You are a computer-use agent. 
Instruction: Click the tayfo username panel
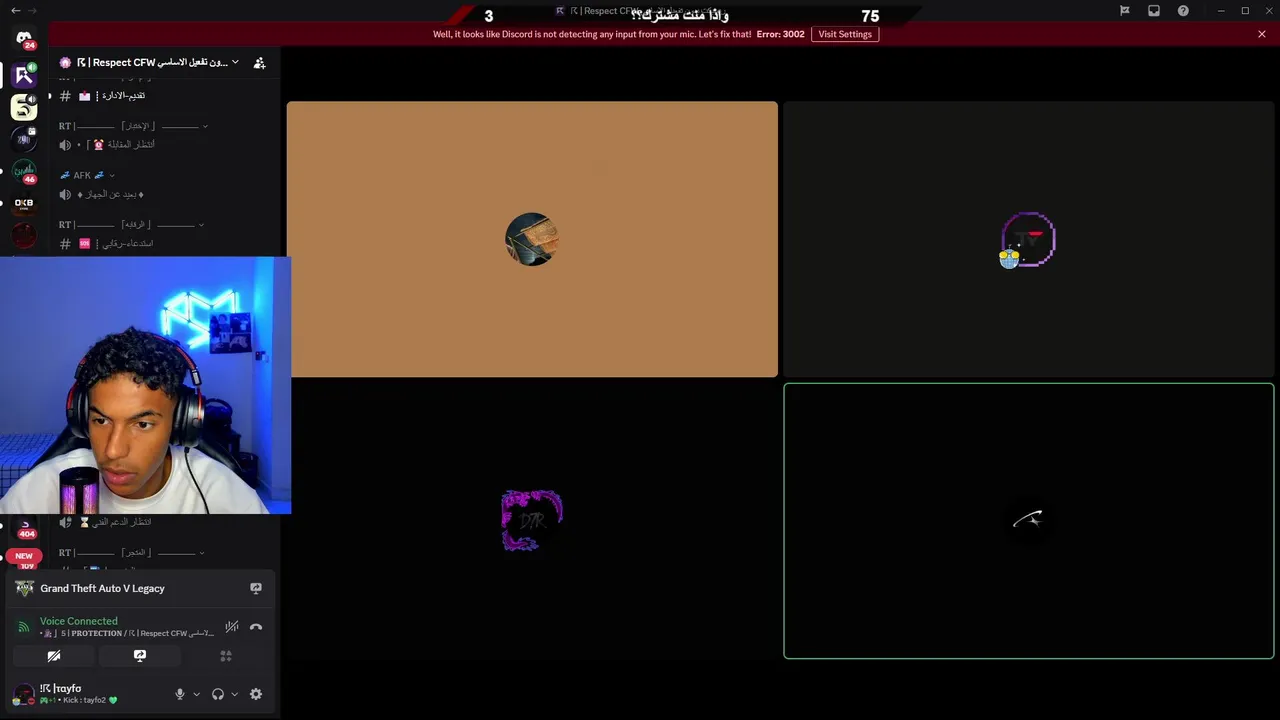[x=78, y=694]
